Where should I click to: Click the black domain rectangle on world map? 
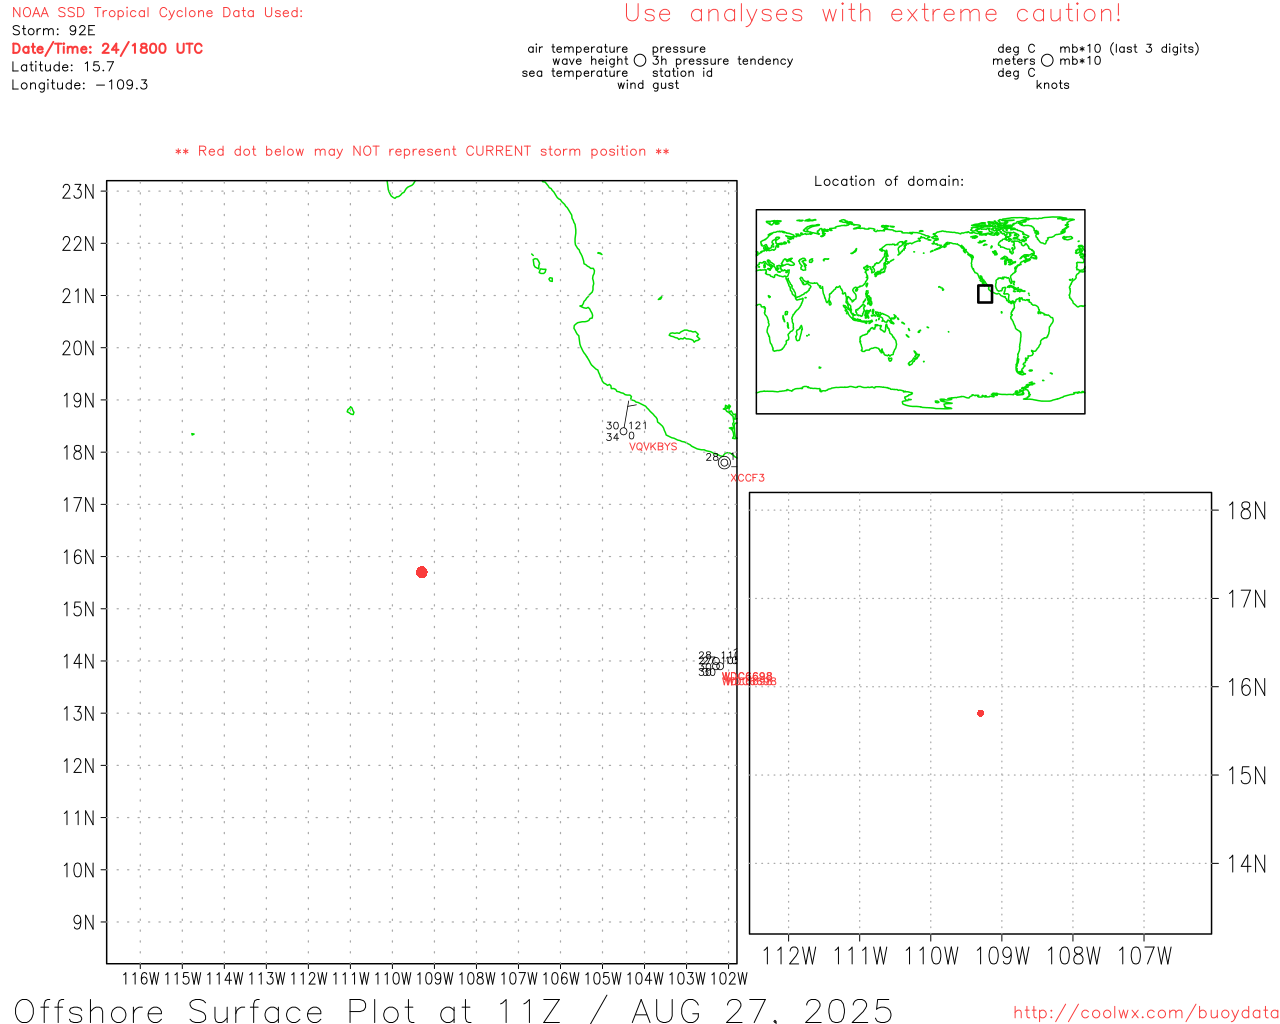[x=985, y=294]
